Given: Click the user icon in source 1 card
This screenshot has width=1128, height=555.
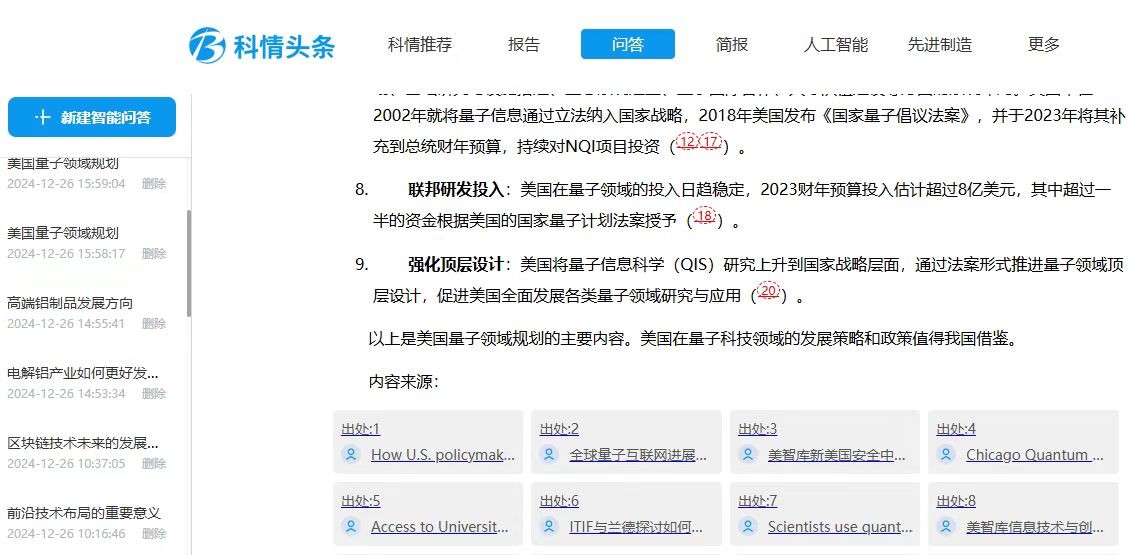Looking at the screenshot, I should [351, 454].
